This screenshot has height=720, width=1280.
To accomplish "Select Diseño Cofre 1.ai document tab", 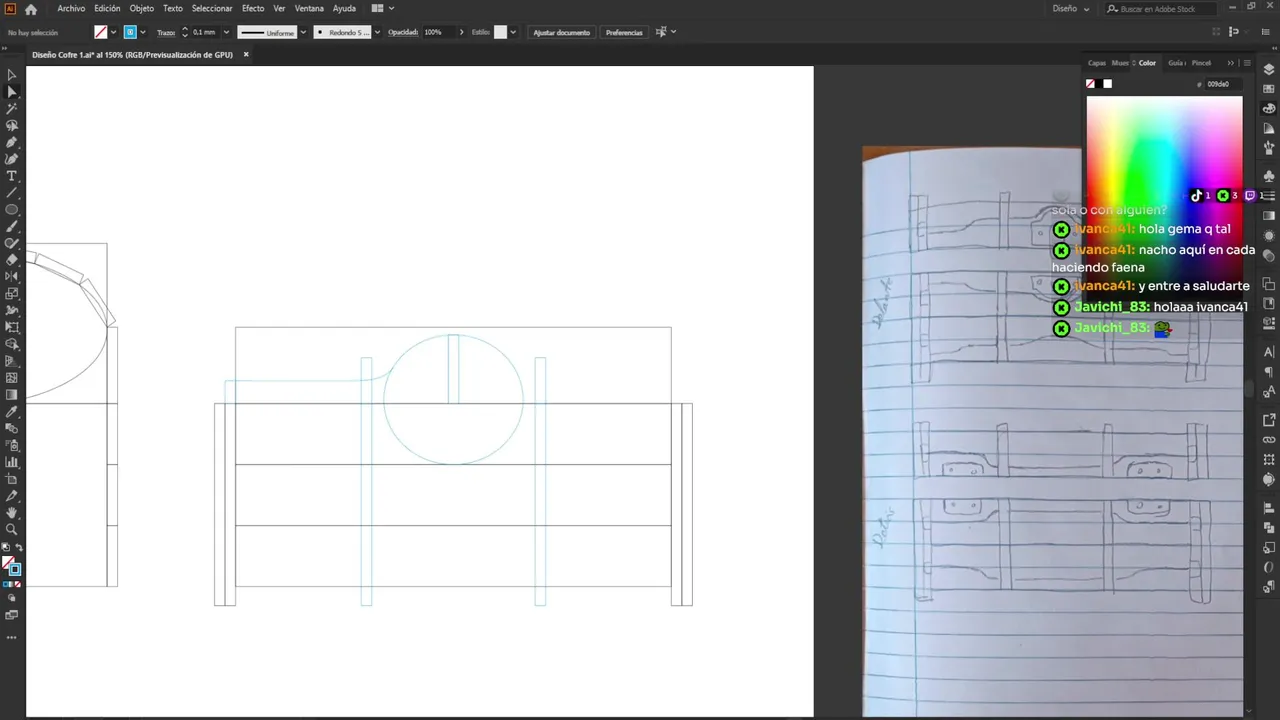I will [x=132, y=55].
